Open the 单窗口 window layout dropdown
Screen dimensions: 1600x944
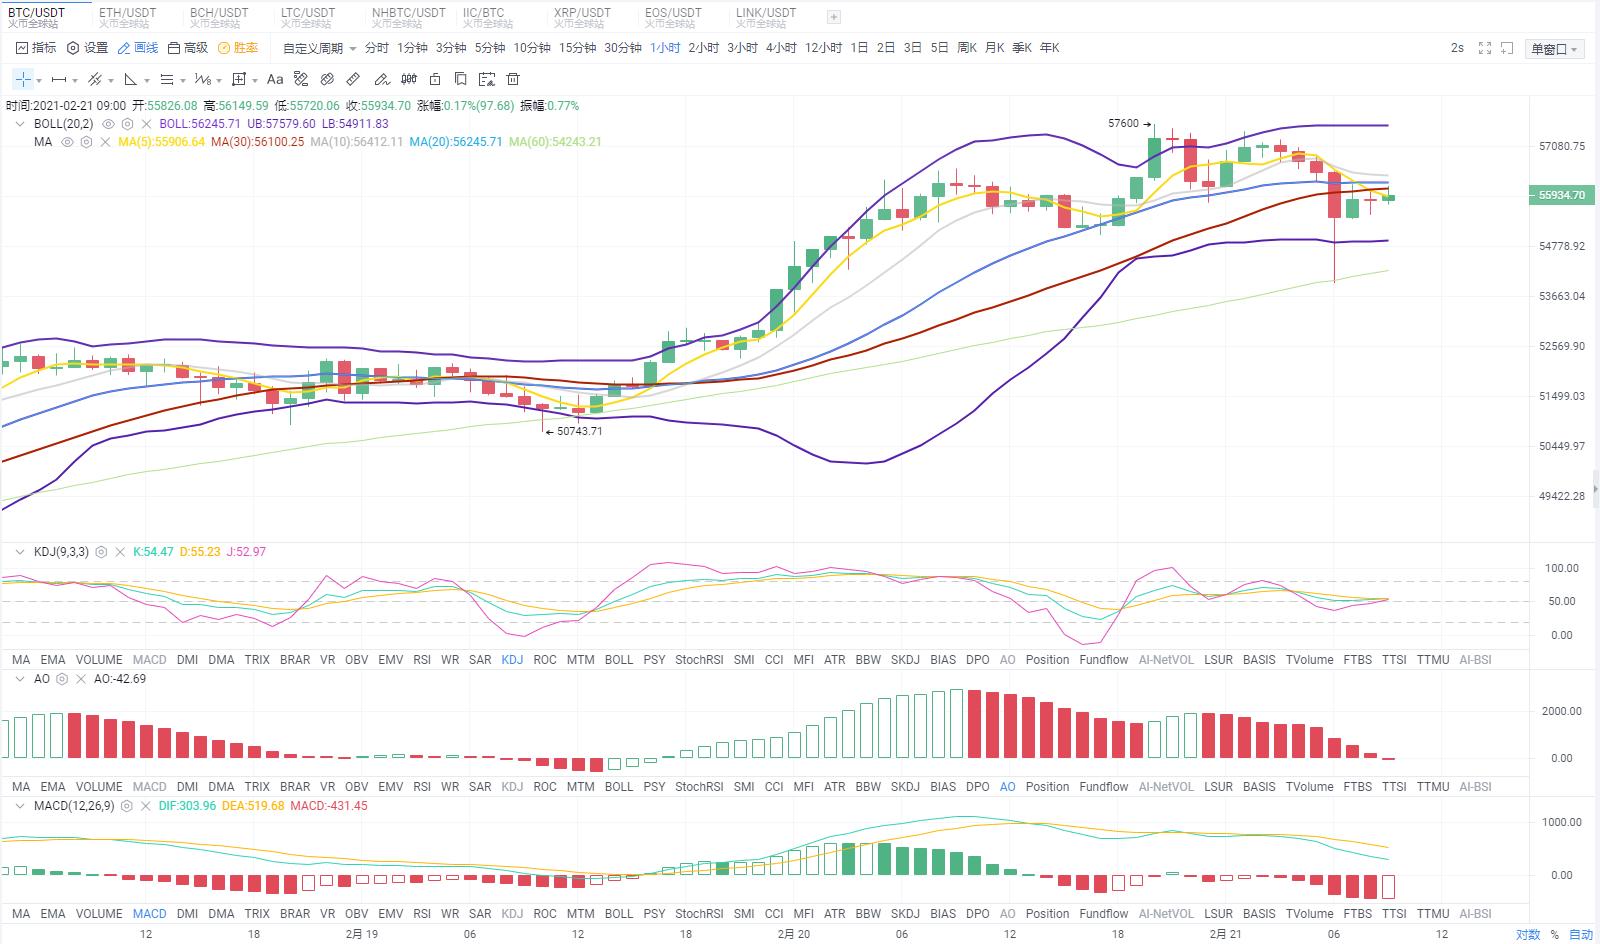[1554, 49]
